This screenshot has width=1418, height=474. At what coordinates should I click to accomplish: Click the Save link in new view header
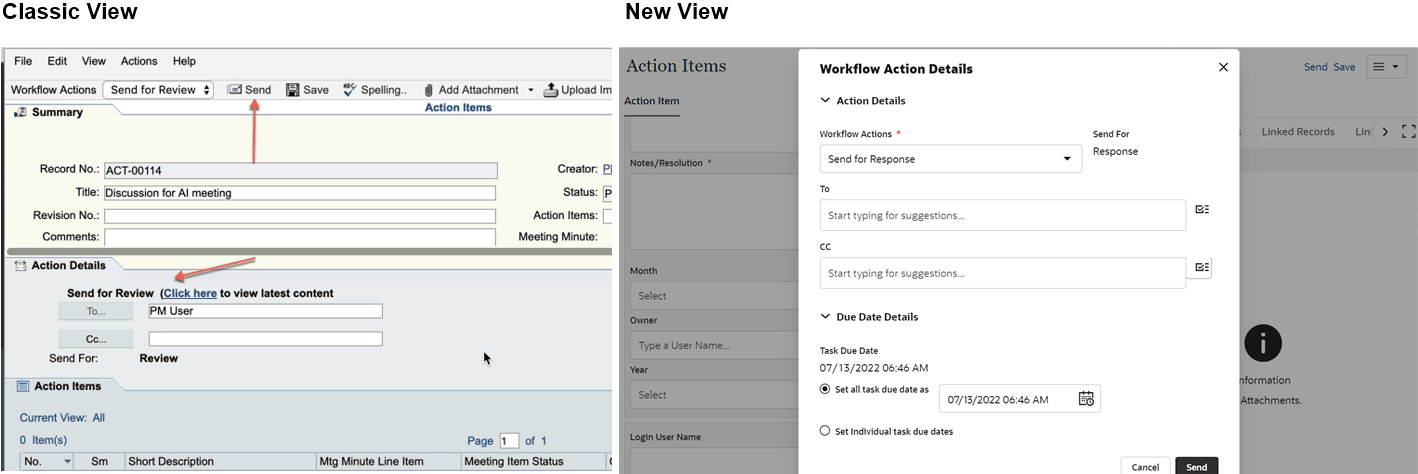[1345, 67]
